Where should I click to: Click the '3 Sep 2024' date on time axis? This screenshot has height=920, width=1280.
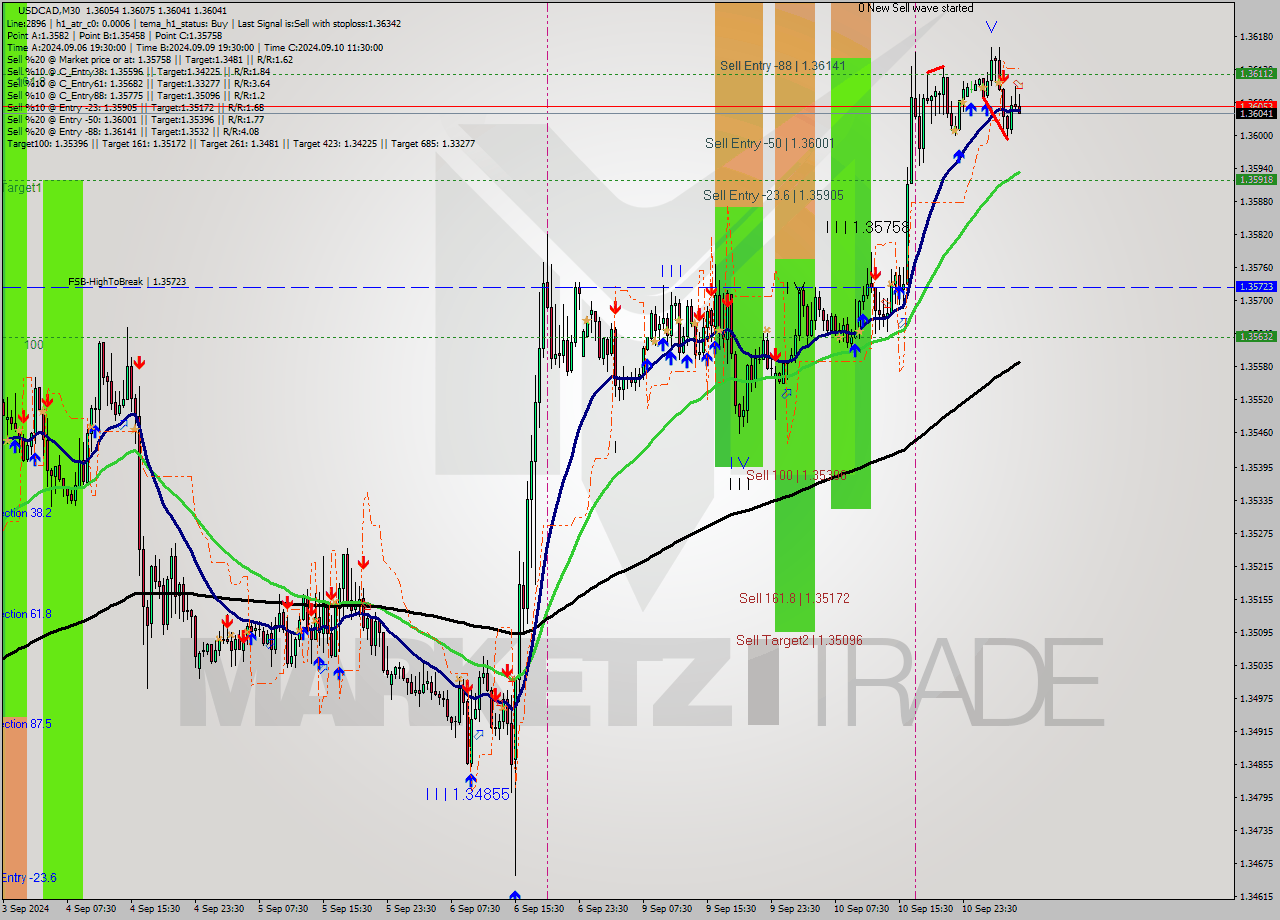coord(26,909)
